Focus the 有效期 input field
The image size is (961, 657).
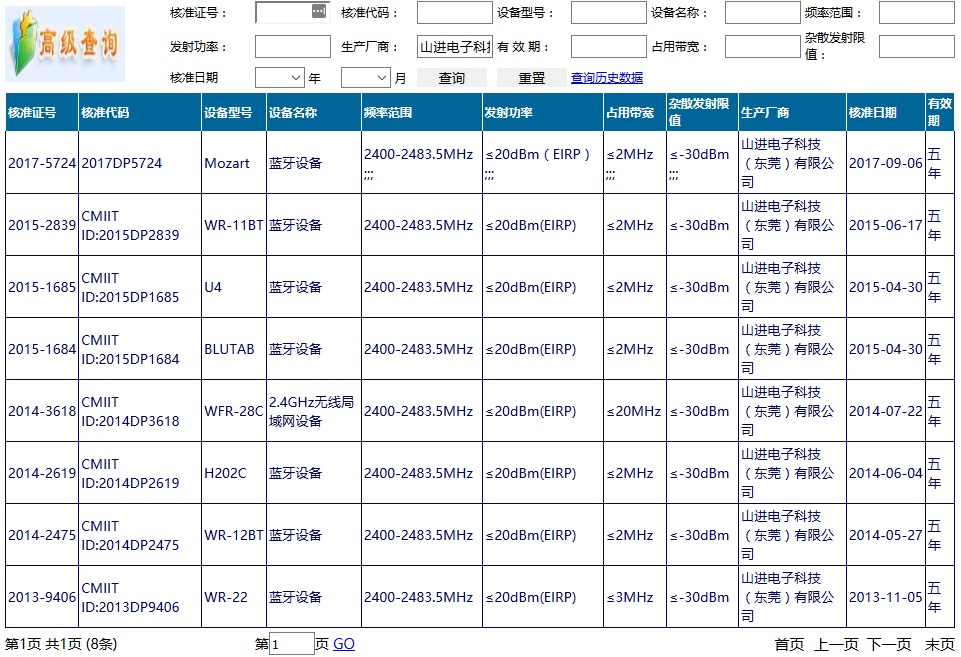pyautogui.click(x=609, y=47)
